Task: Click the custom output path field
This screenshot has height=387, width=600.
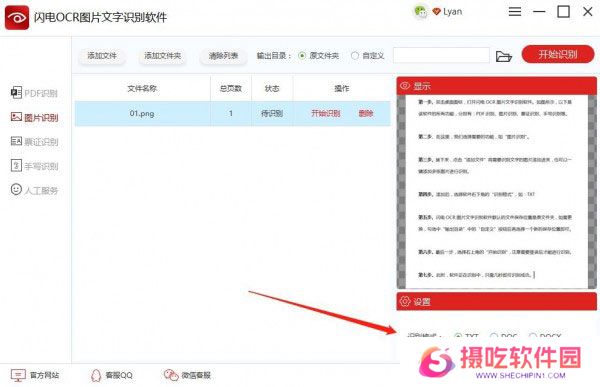Action: point(441,56)
